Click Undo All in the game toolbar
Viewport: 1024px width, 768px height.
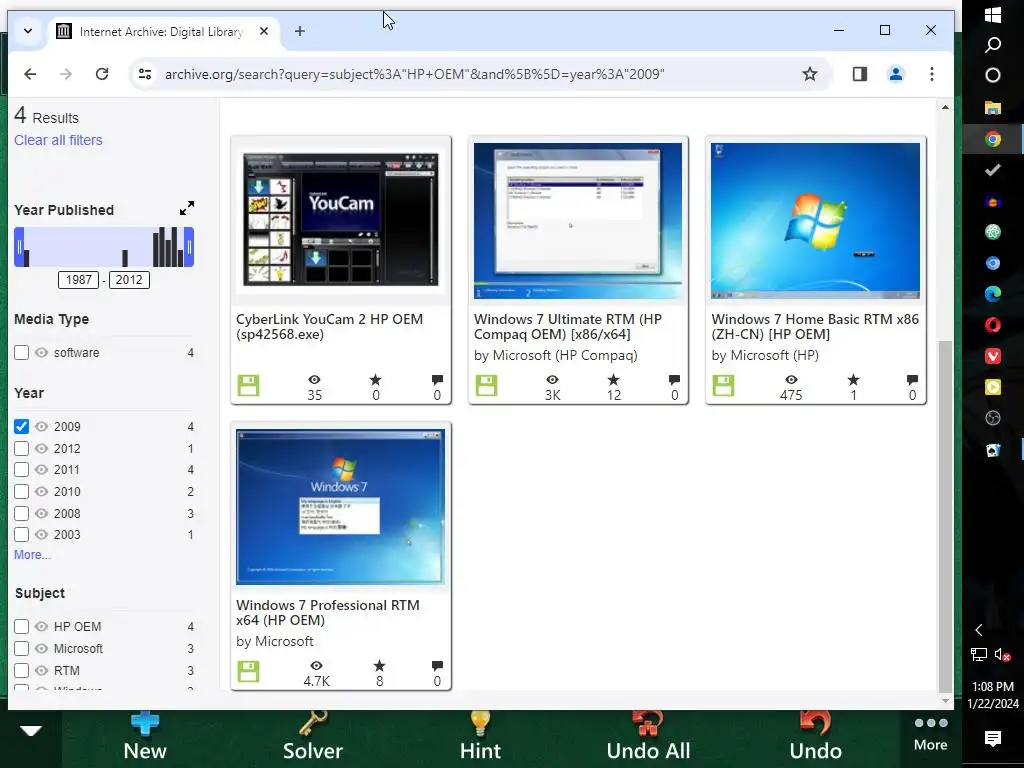(648, 737)
